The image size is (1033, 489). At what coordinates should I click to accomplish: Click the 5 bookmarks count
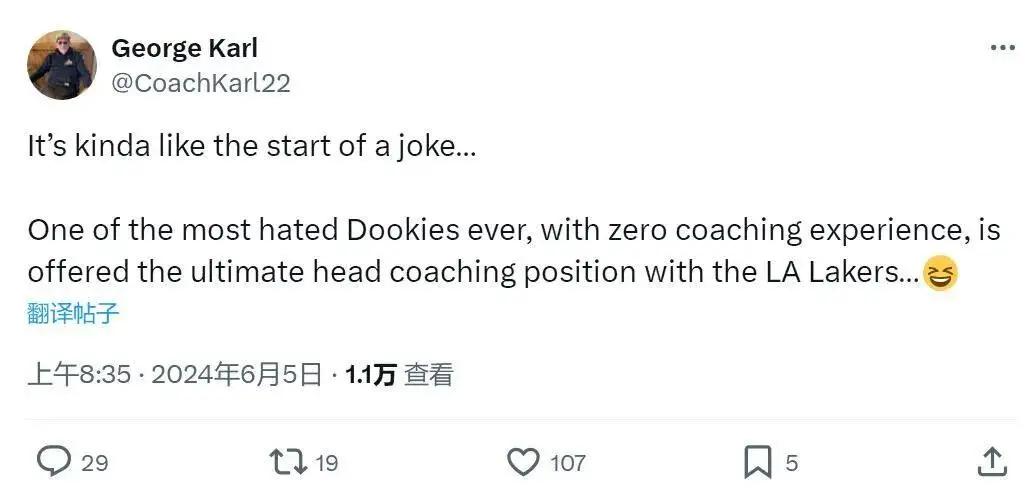click(791, 463)
